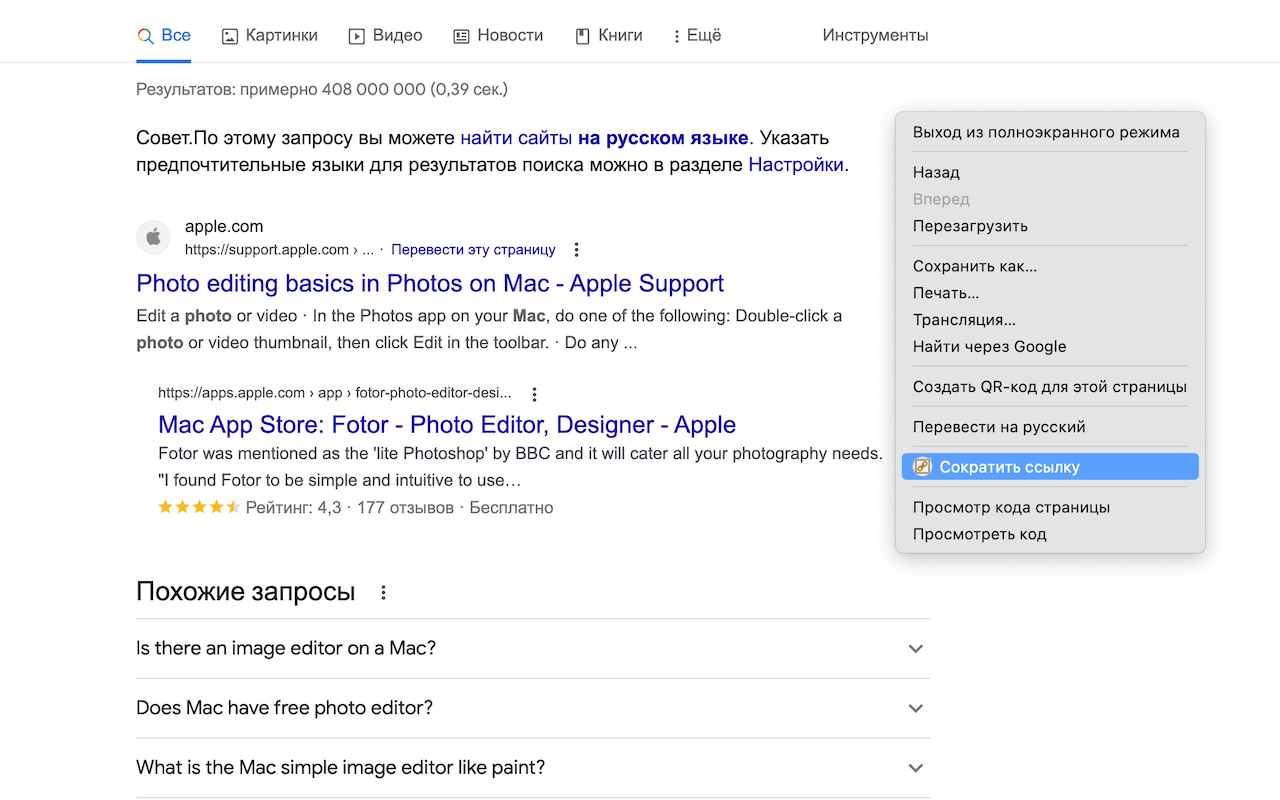Image resolution: width=1280 pixels, height=800 pixels.
Task: Open the Mac App Store Fotor result link
Action: pyautogui.click(x=447, y=425)
